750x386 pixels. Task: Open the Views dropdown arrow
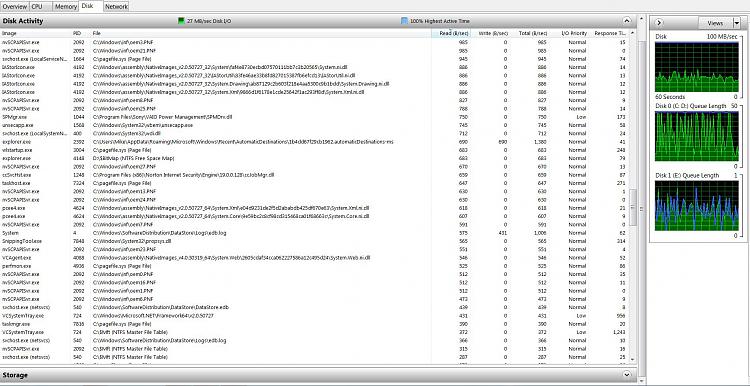coord(736,23)
